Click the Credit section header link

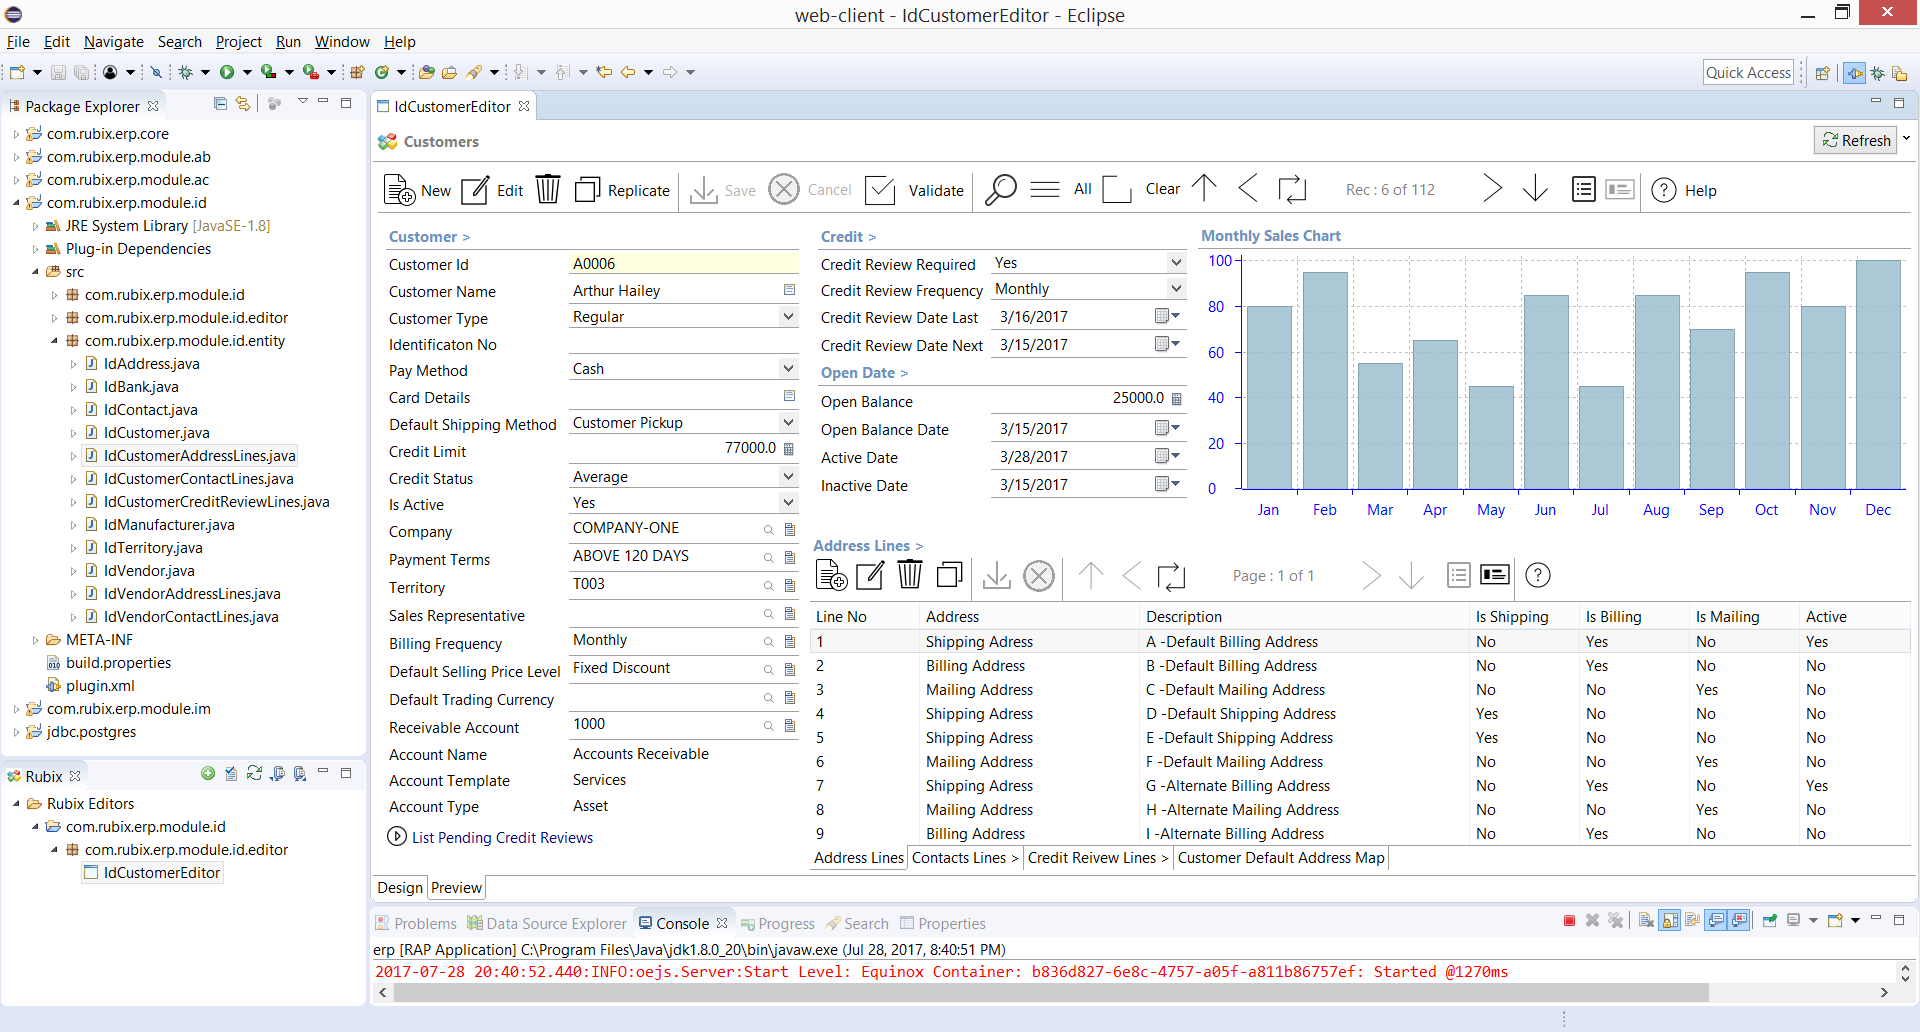848,237
